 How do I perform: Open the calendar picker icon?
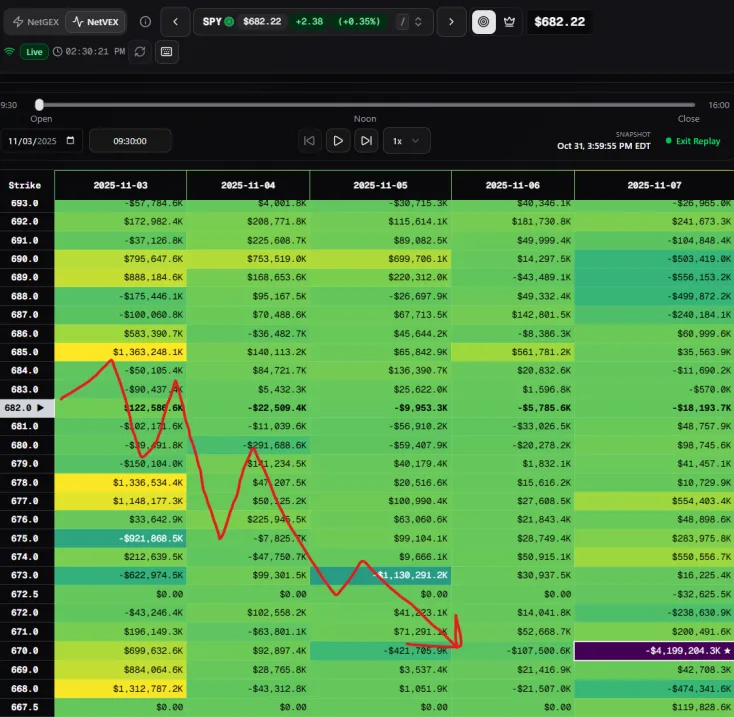pos(71,140)
